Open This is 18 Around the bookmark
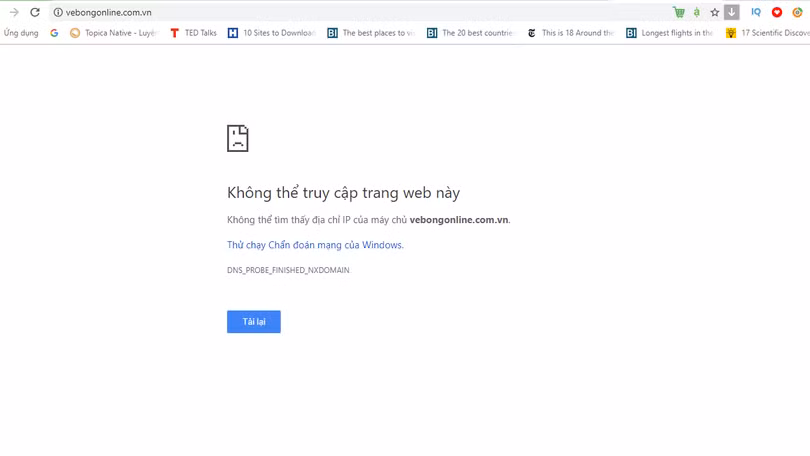 pyautogui.click(x=570, y=33)
